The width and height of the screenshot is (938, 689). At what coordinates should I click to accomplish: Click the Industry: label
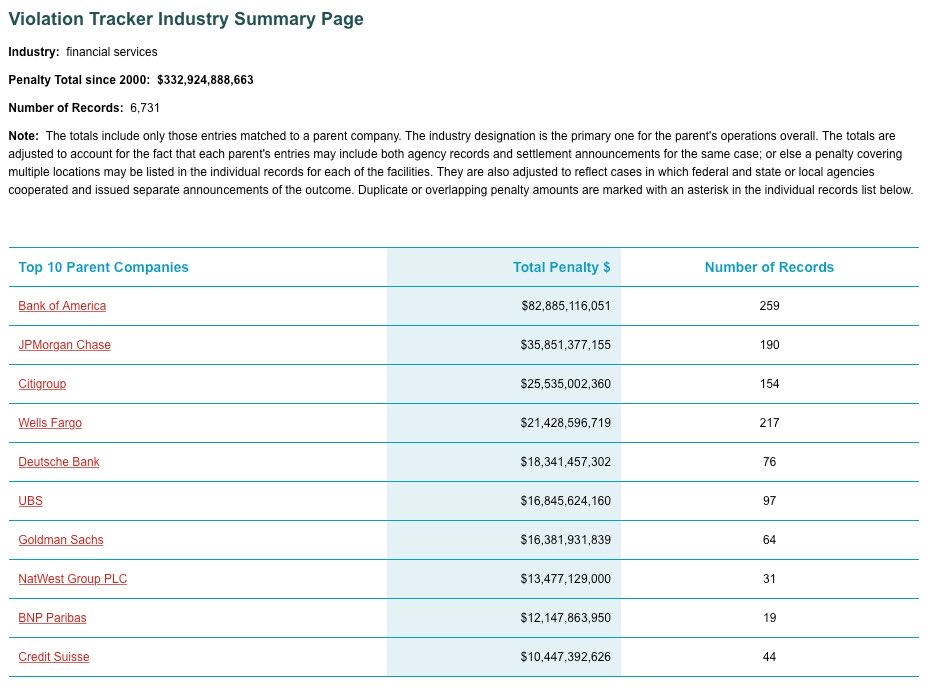pyautogui.click(x=34, y=52)
